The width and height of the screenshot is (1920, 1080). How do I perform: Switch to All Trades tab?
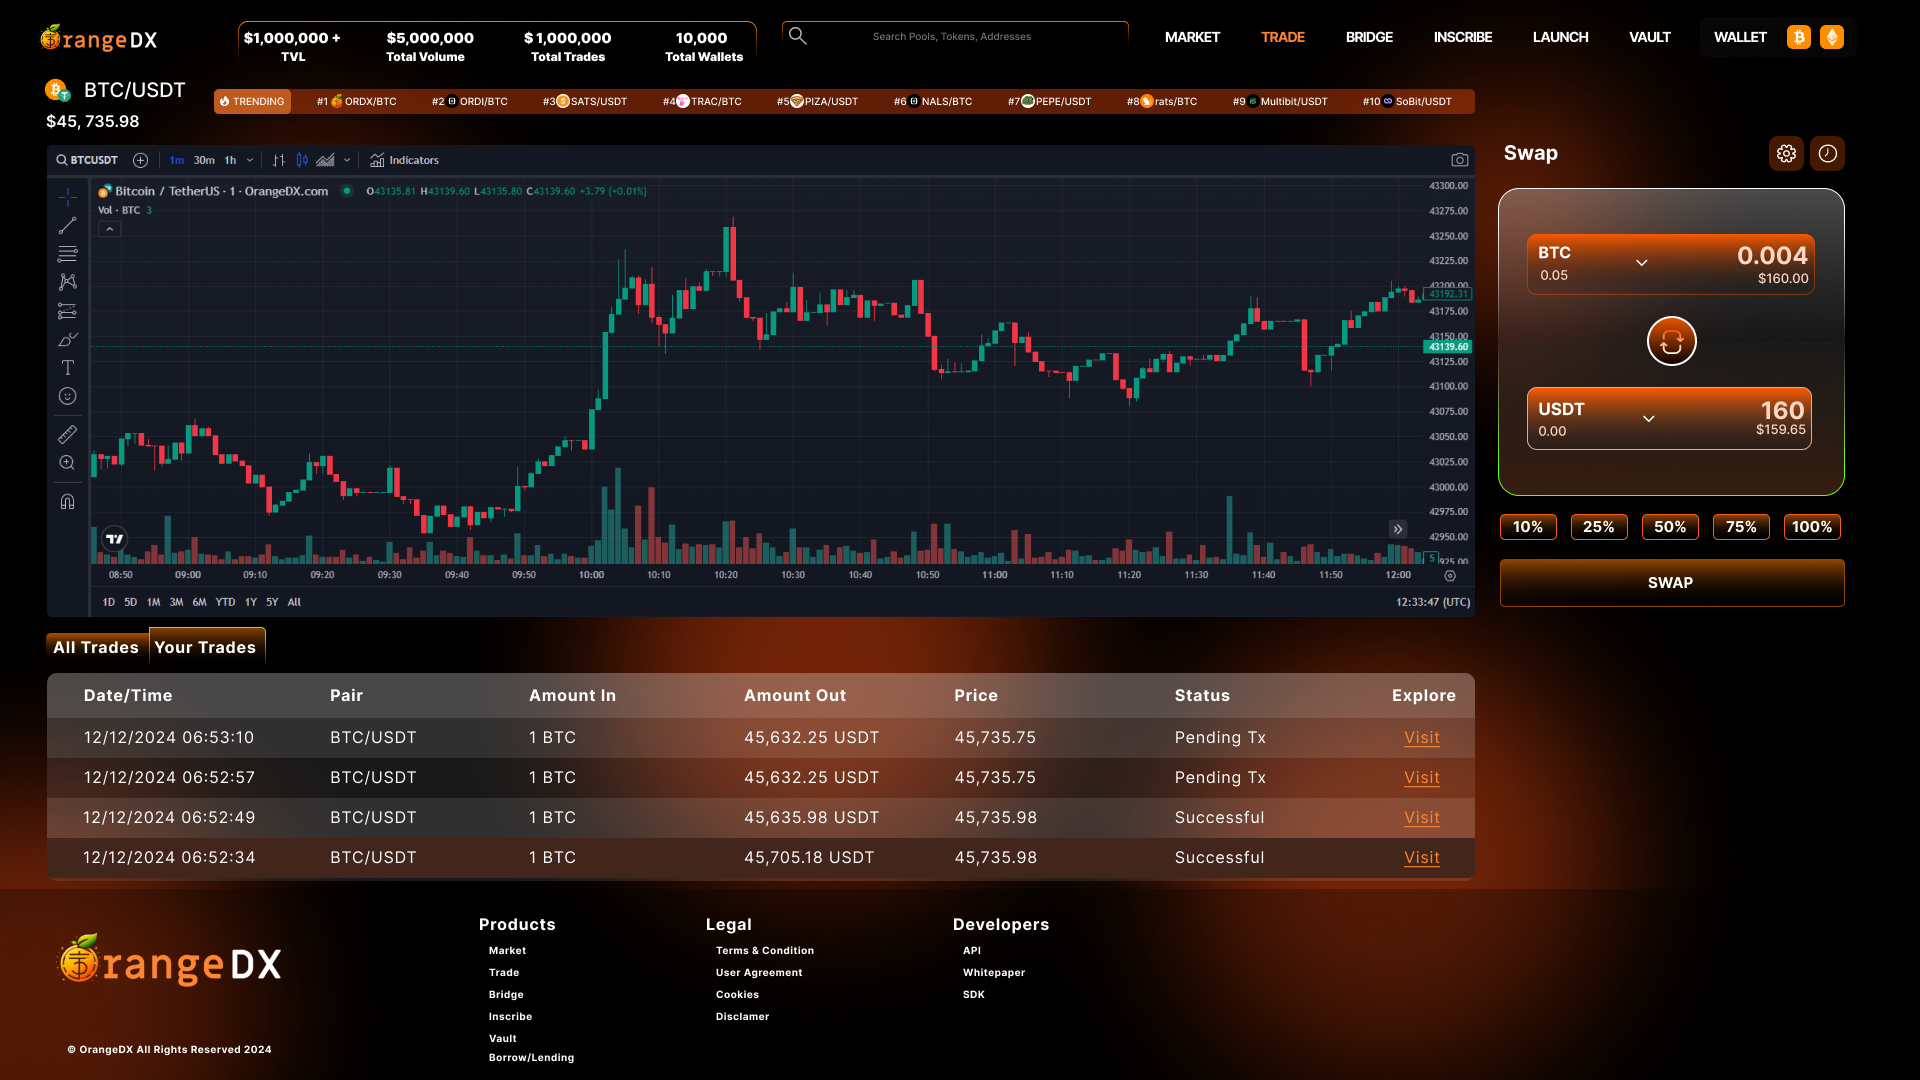(96, 647)
